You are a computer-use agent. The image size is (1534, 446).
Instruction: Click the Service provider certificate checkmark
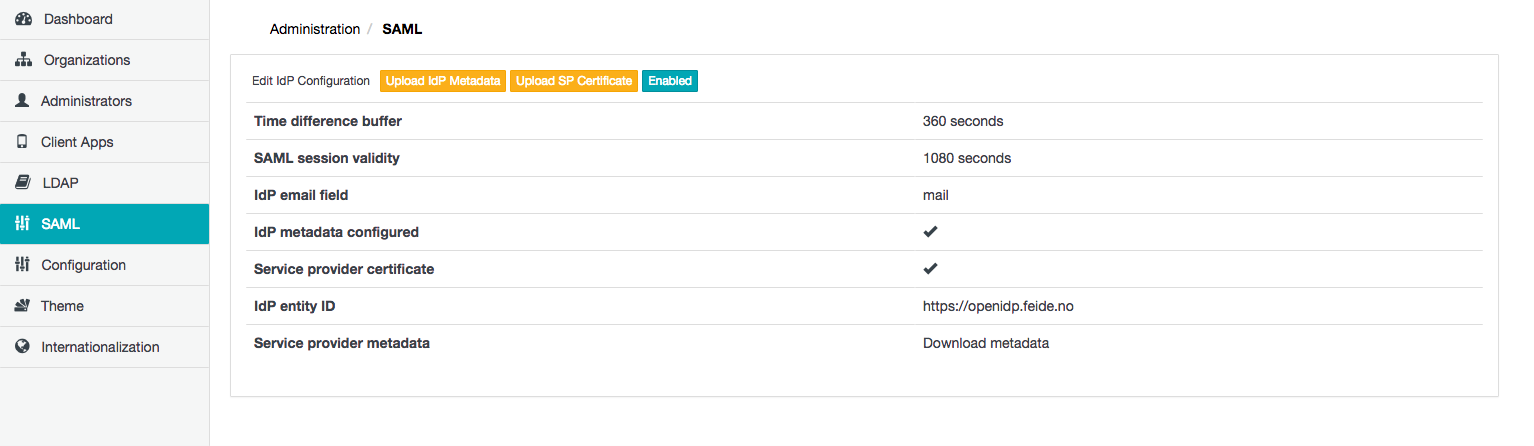(930, 269)
